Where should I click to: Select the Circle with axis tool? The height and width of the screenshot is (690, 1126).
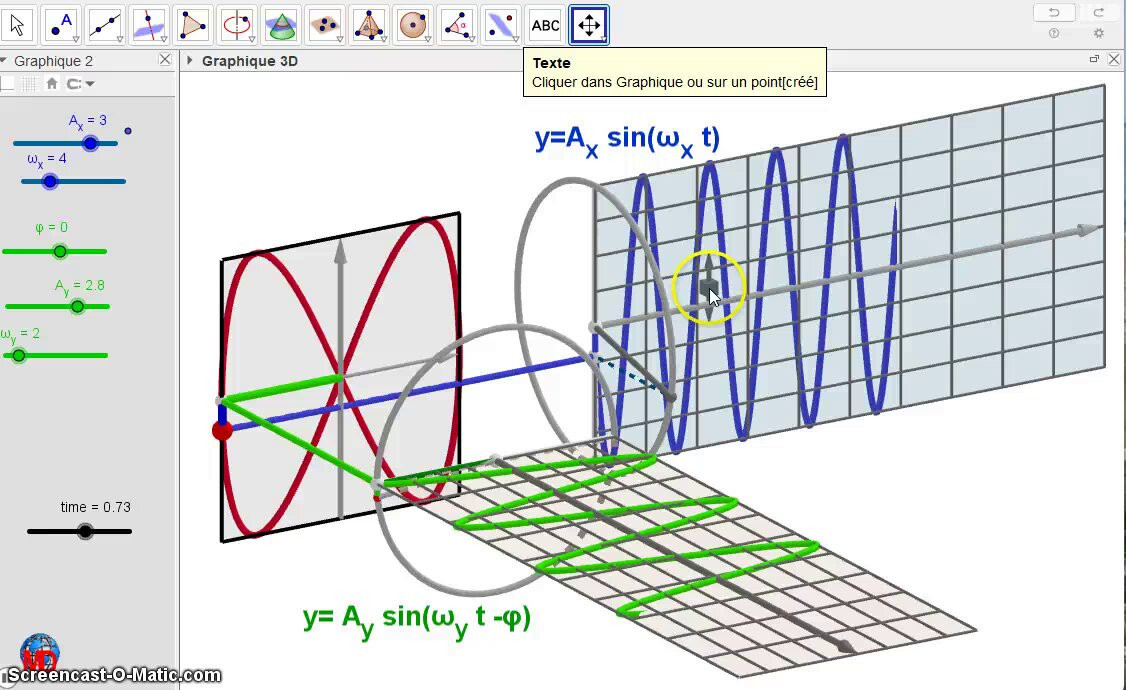tap(237, 25)
